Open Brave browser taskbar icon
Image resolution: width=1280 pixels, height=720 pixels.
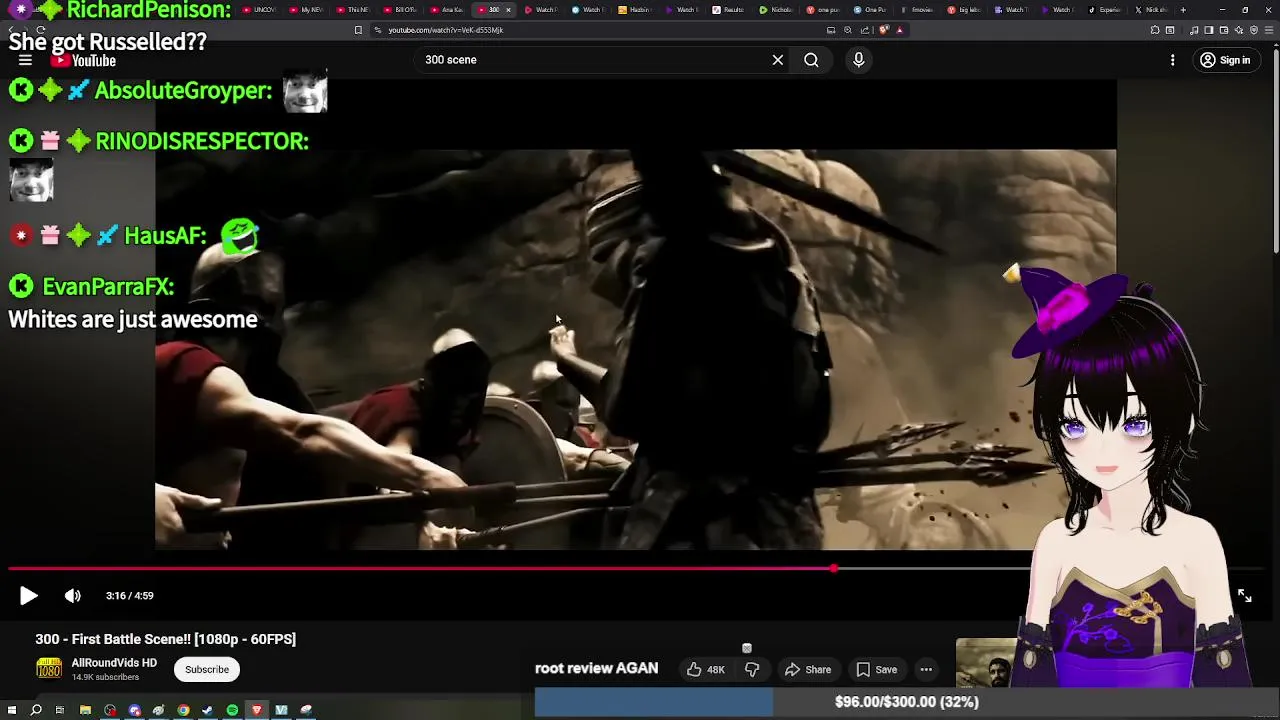(256, 710)
